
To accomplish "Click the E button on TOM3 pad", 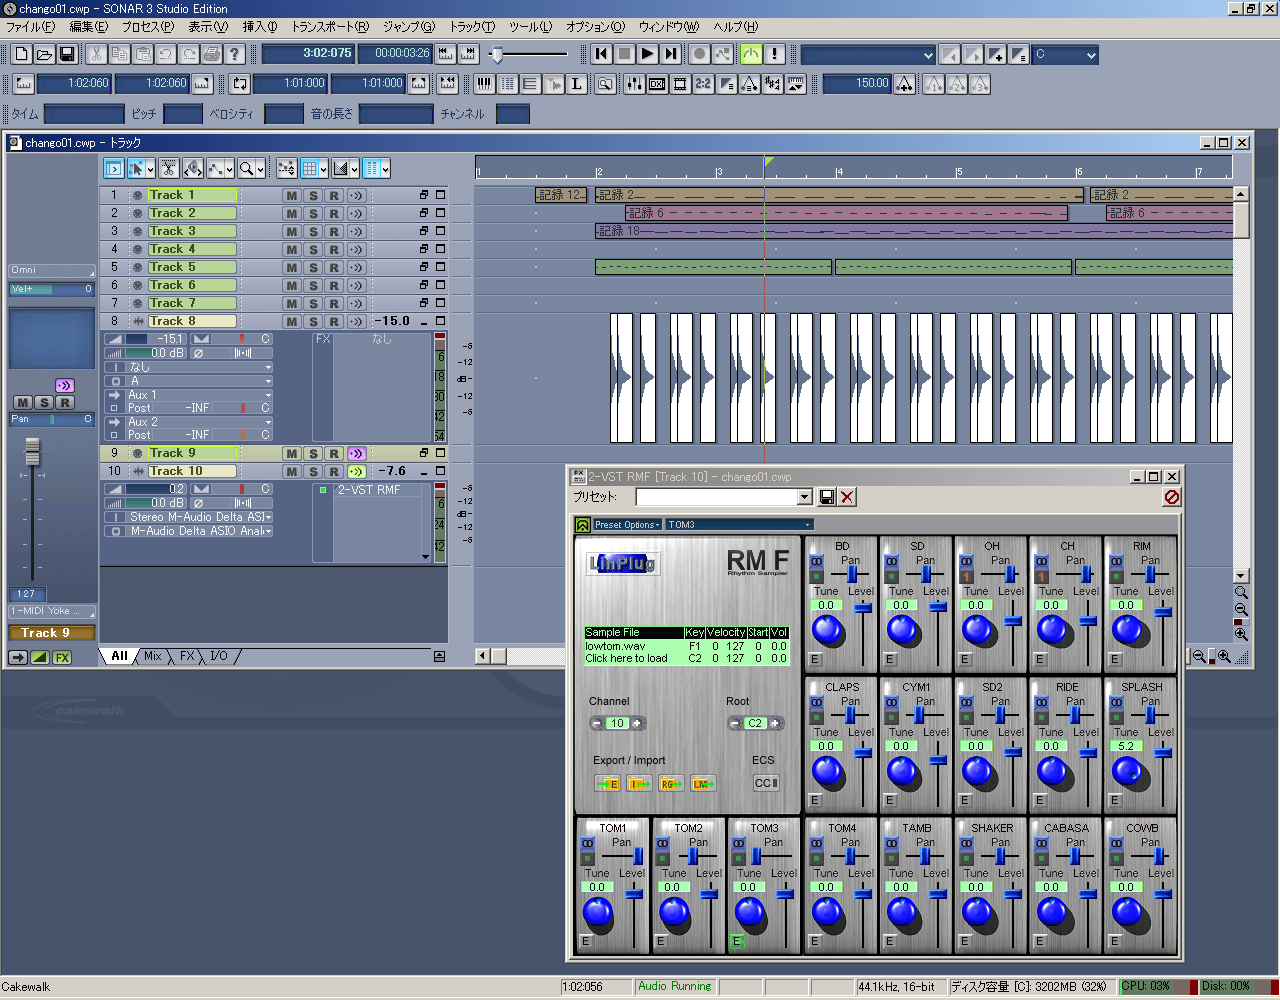I will pyautogui.click(x=737, y=941).
